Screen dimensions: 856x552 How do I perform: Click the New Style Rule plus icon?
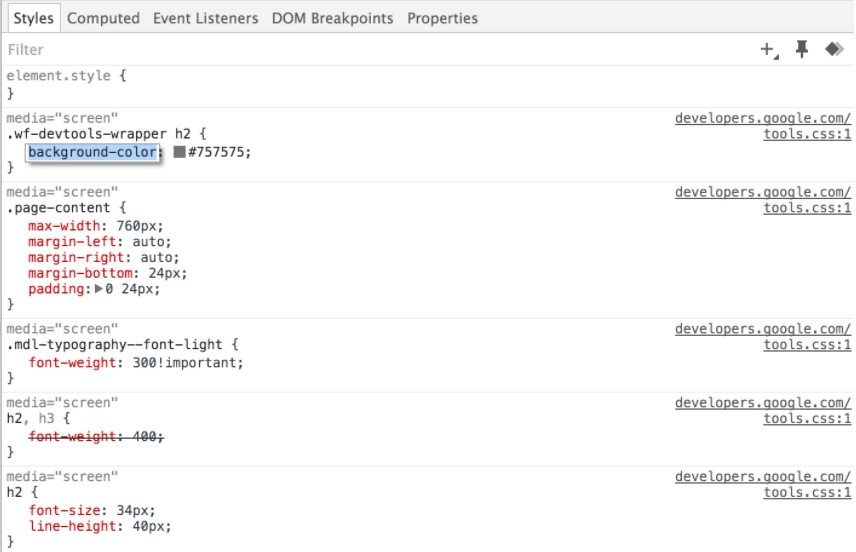coord(767,50)
